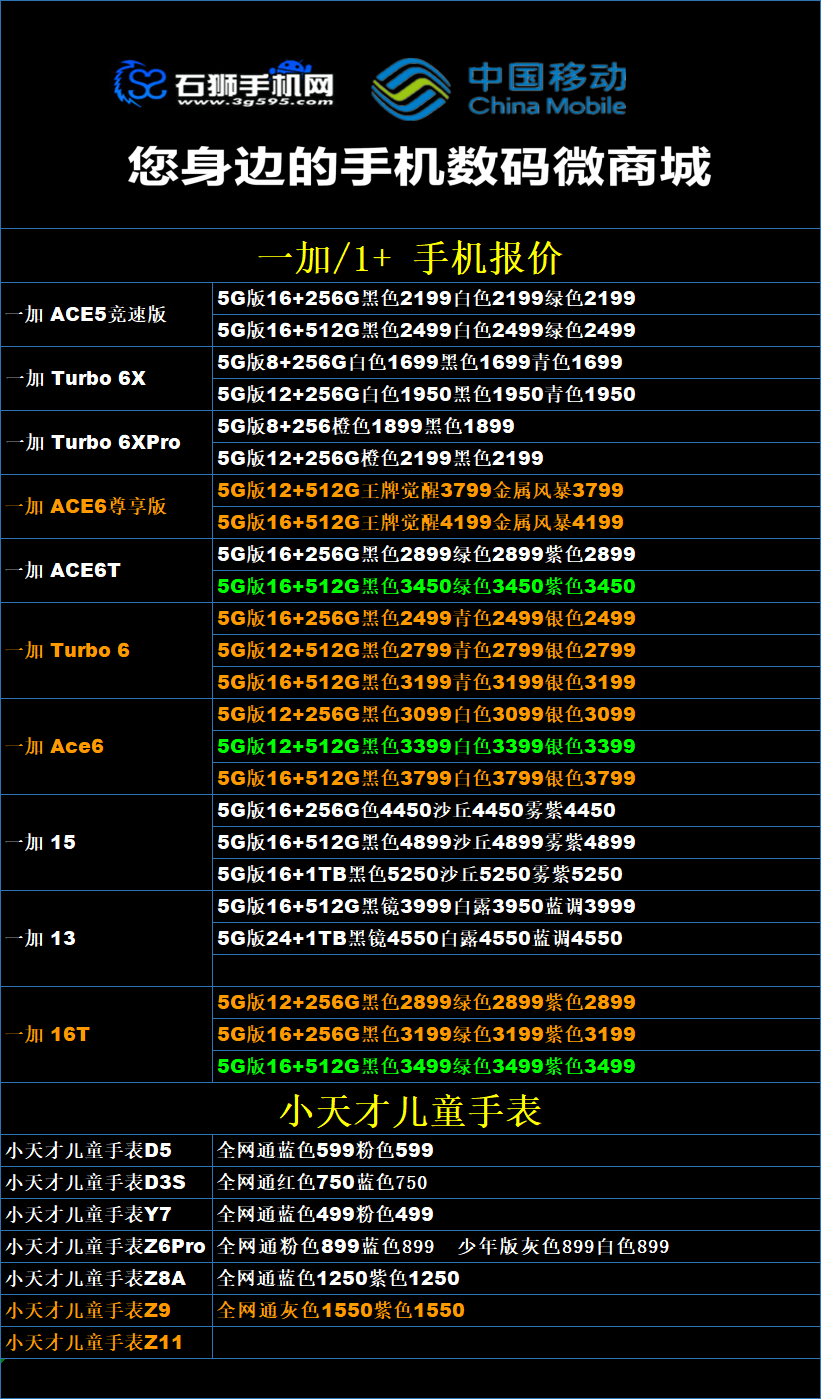Select the 小天才儿童手表Z6Pro row label

click(106, 1246)
